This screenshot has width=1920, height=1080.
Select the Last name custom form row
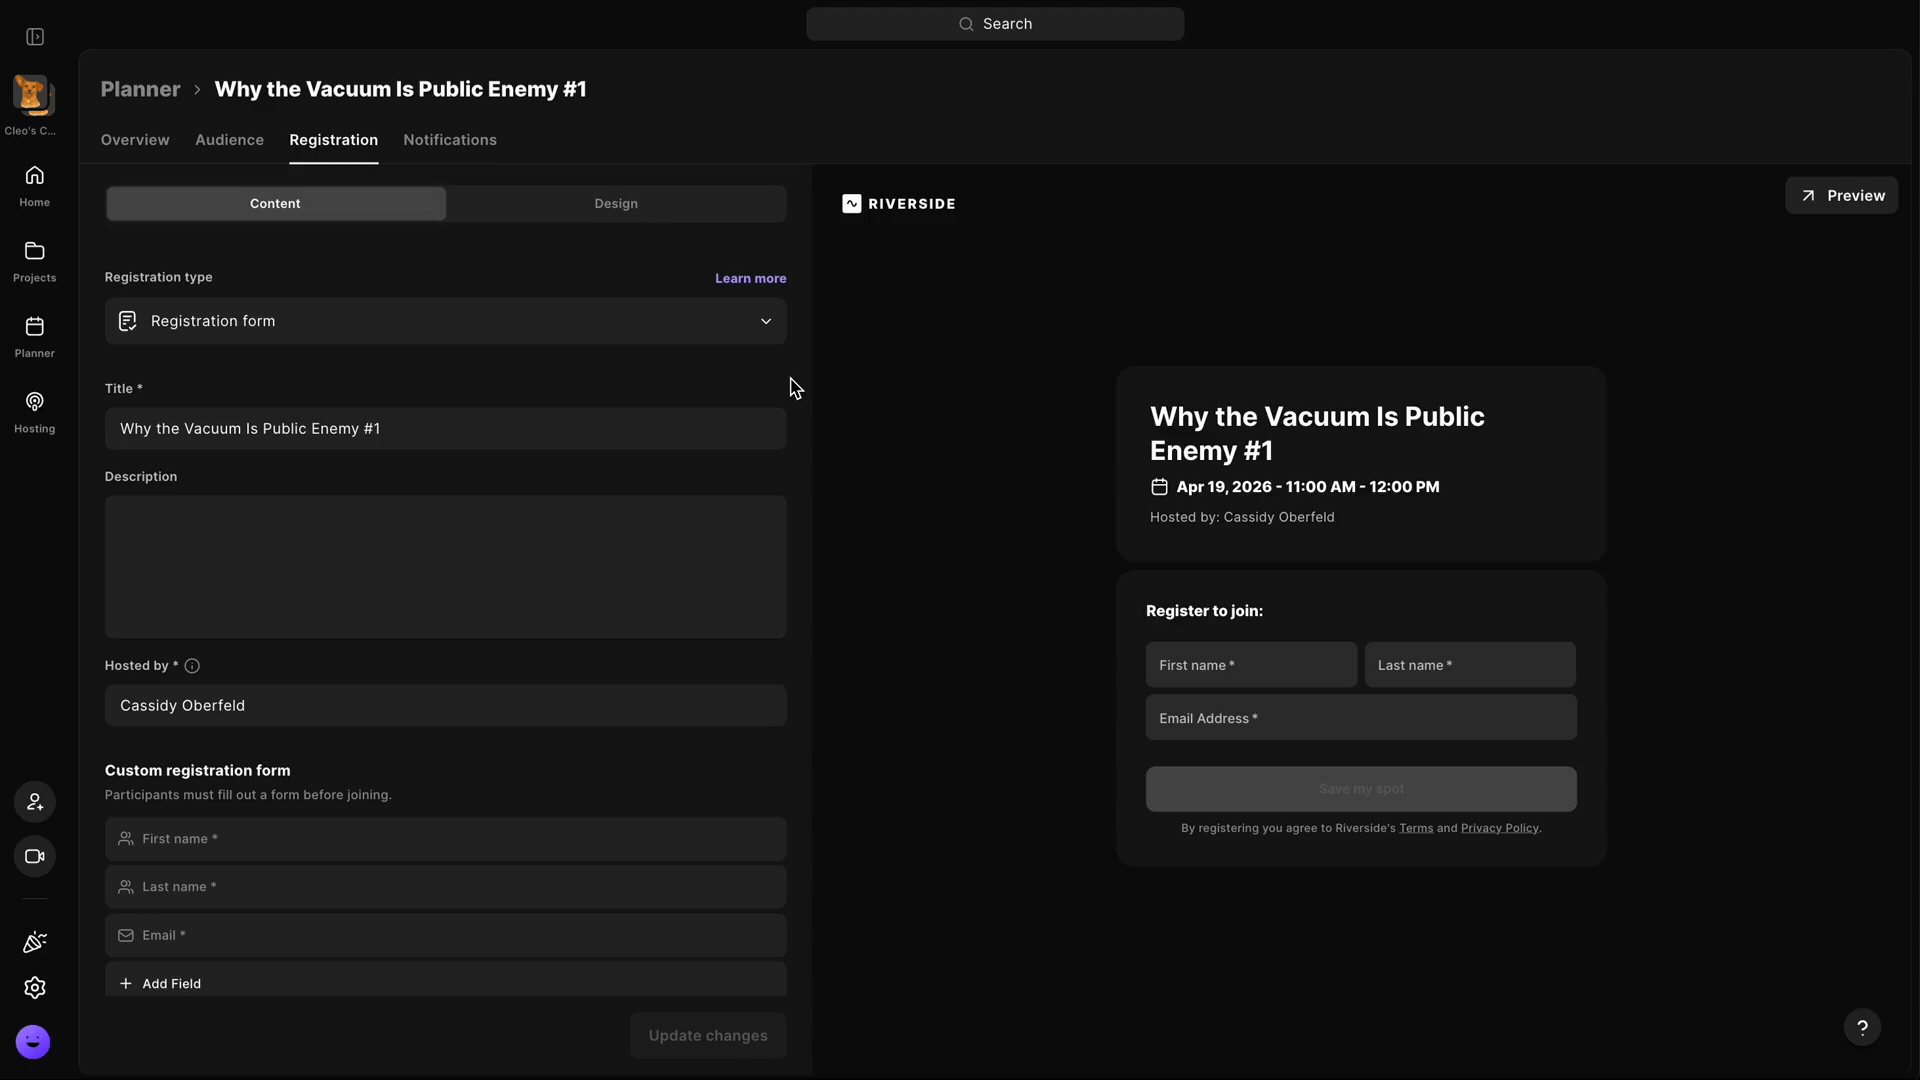[445, 887]
